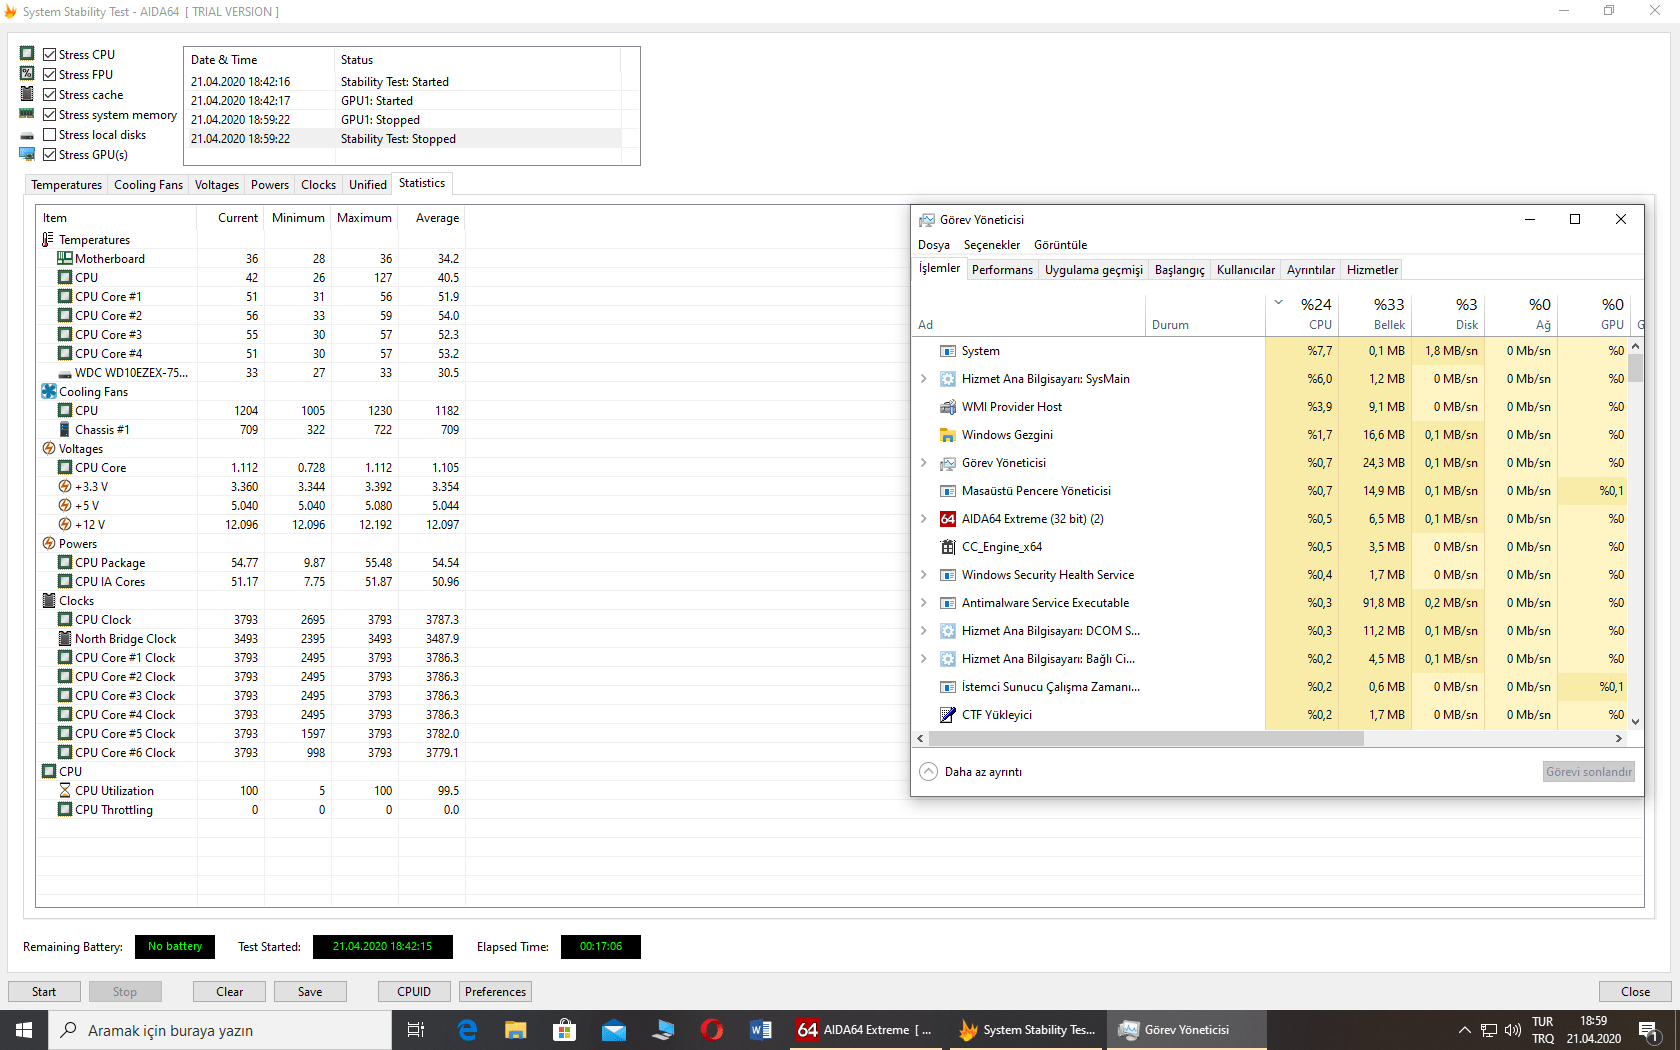Click the taskbar search box

coord(220,1030)
